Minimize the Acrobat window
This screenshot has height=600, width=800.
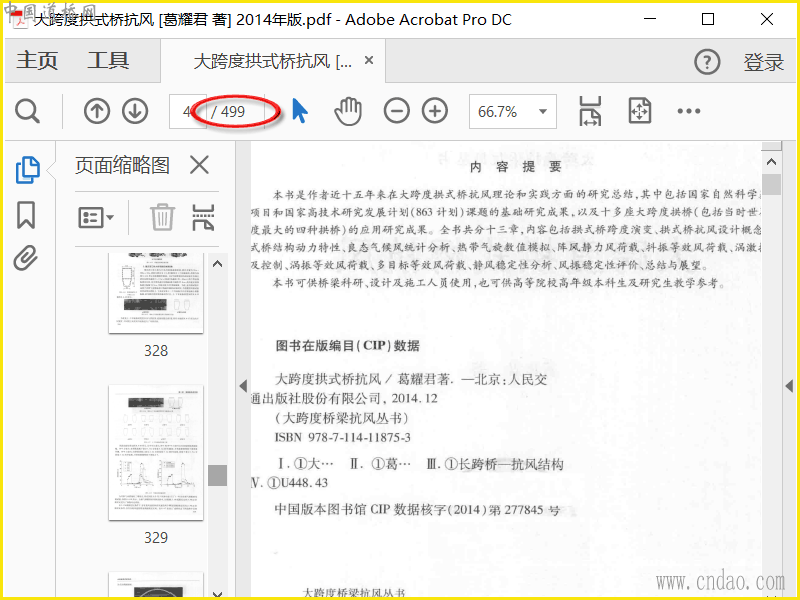pyautogui.click(x=649, y=19)
